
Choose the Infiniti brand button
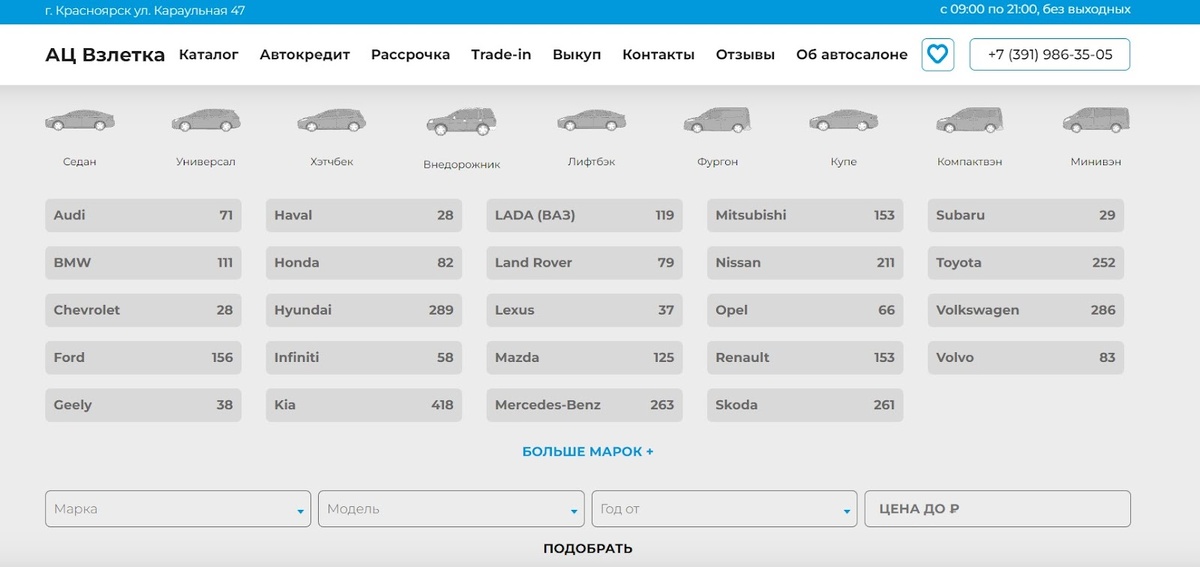pyautogui.click(x=364, y=357)
